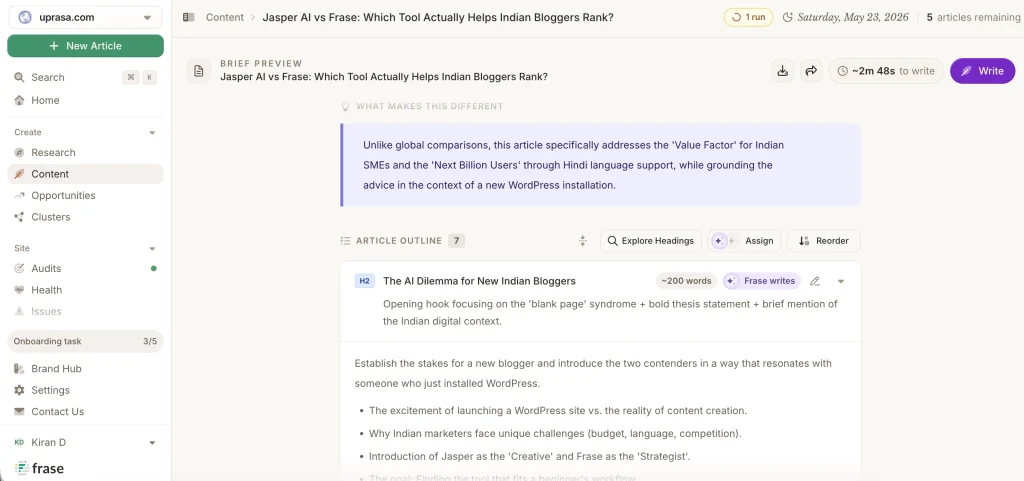
Task: Click the Audits green status dot
Action: click(153, 268)
